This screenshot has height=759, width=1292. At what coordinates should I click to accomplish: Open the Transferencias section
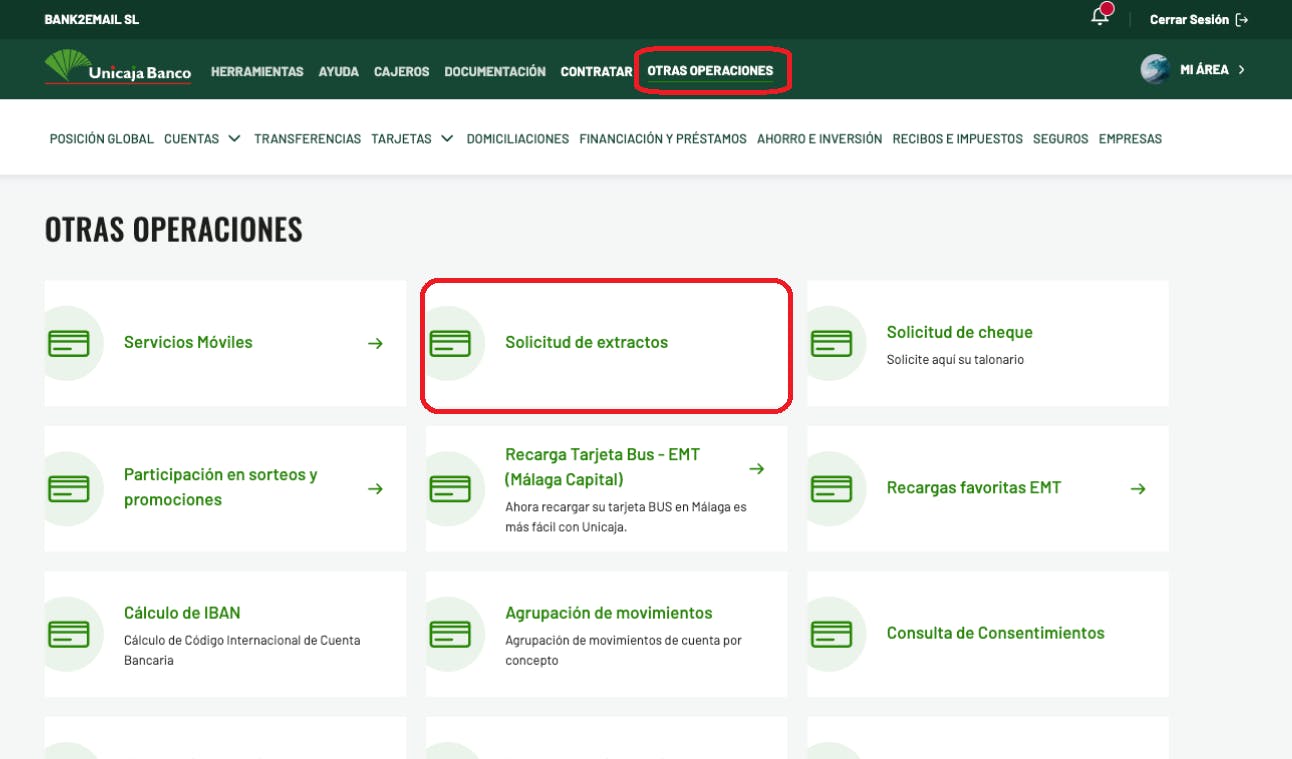point(308,139)
